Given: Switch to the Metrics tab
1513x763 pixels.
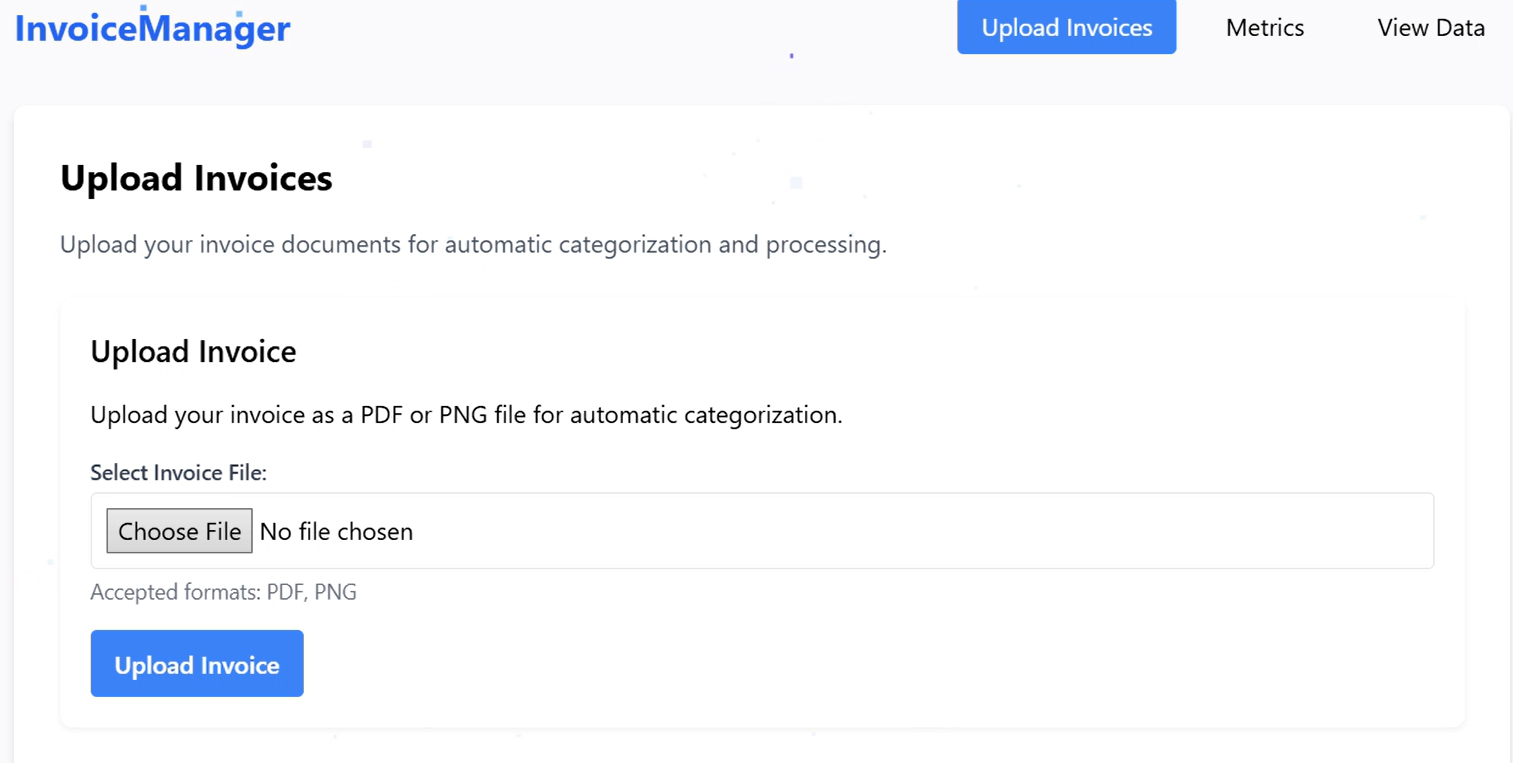Looking at the screenshot, I should (x=1264, y=28).
